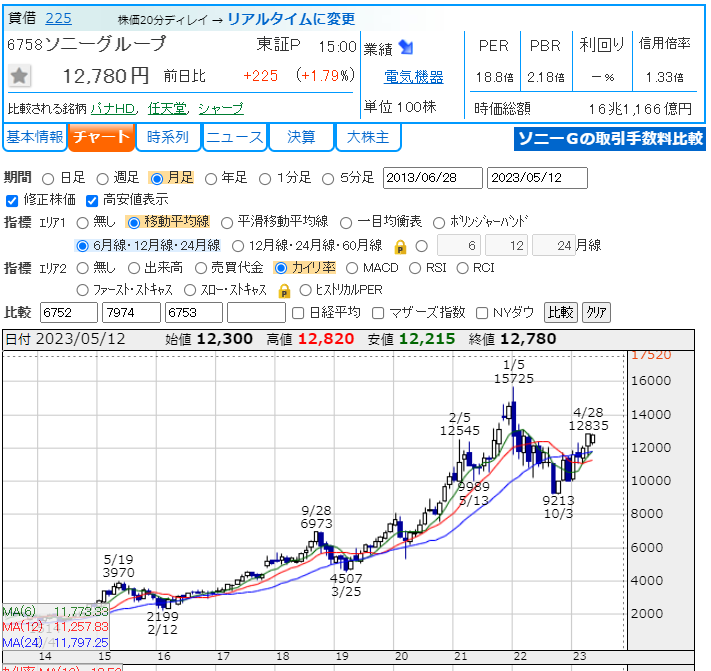The width and height of the screenshot is (711, 671).
Task: Open the 大株主 tab
Action: 368,137
